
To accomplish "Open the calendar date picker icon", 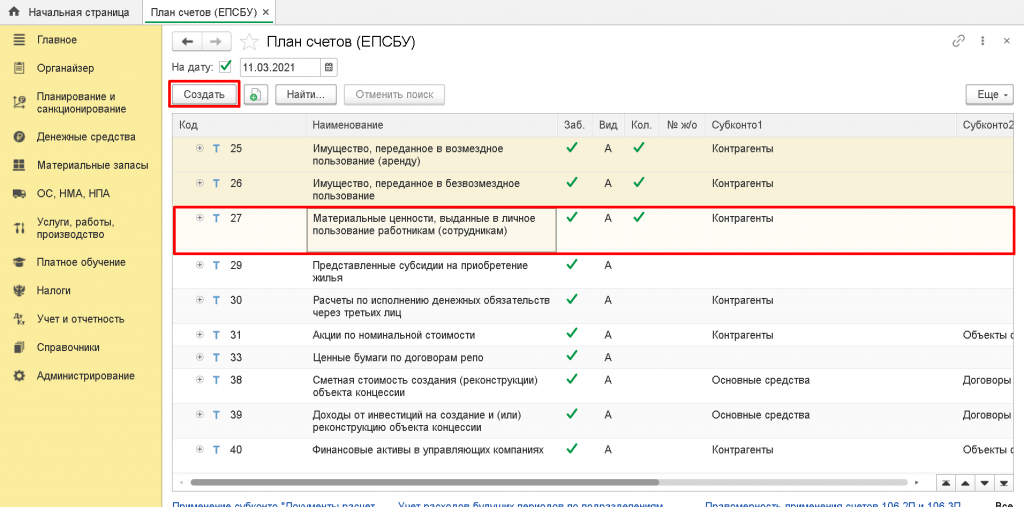I will 329,67.
